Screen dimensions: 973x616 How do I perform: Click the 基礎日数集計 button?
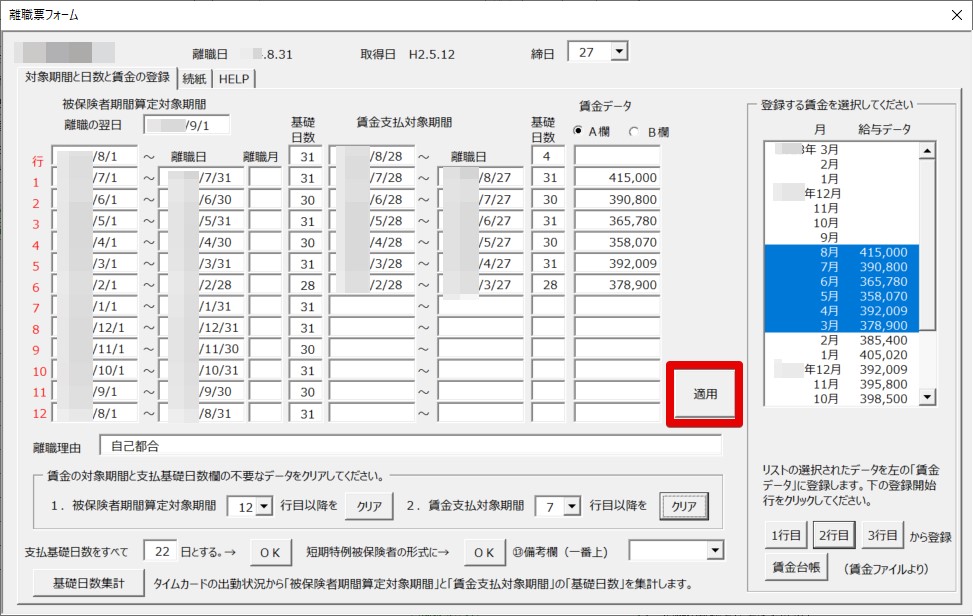pos(89,583)
